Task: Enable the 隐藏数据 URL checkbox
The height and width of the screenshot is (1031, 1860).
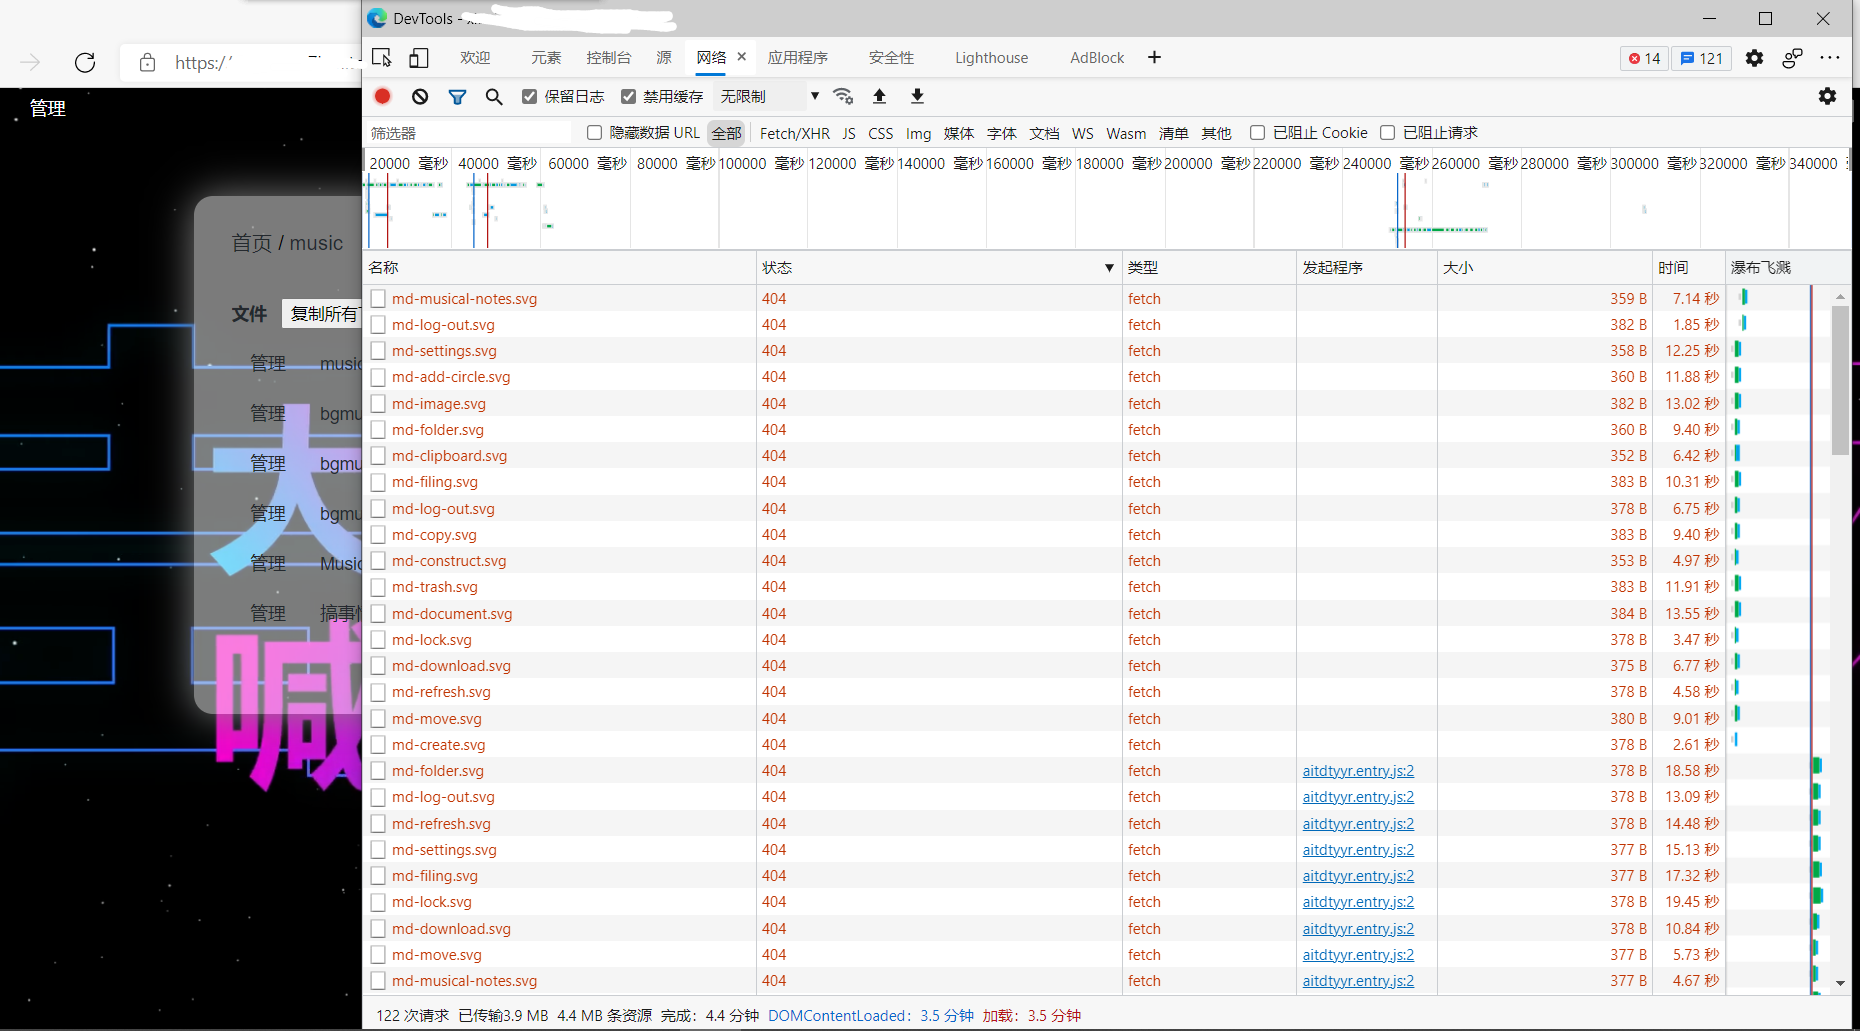Action: (x=594, y=132)
